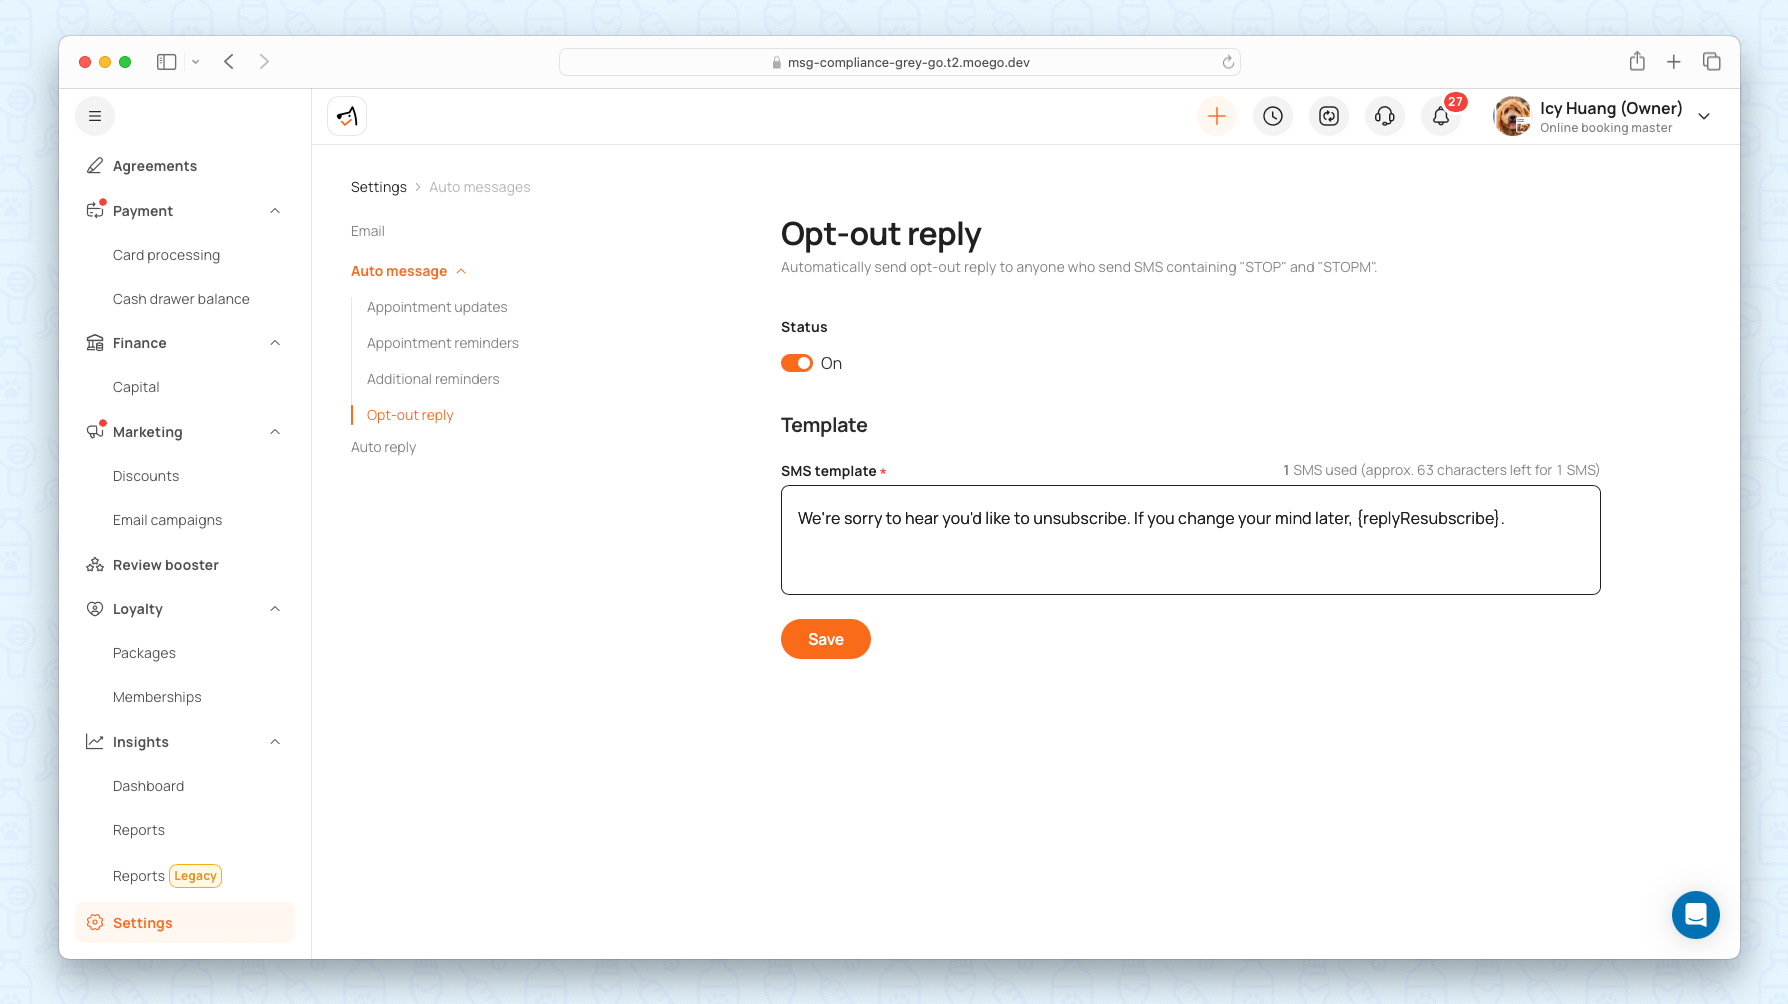Save the opt-out reply template

pyautogui.click(x=825, y=639)
